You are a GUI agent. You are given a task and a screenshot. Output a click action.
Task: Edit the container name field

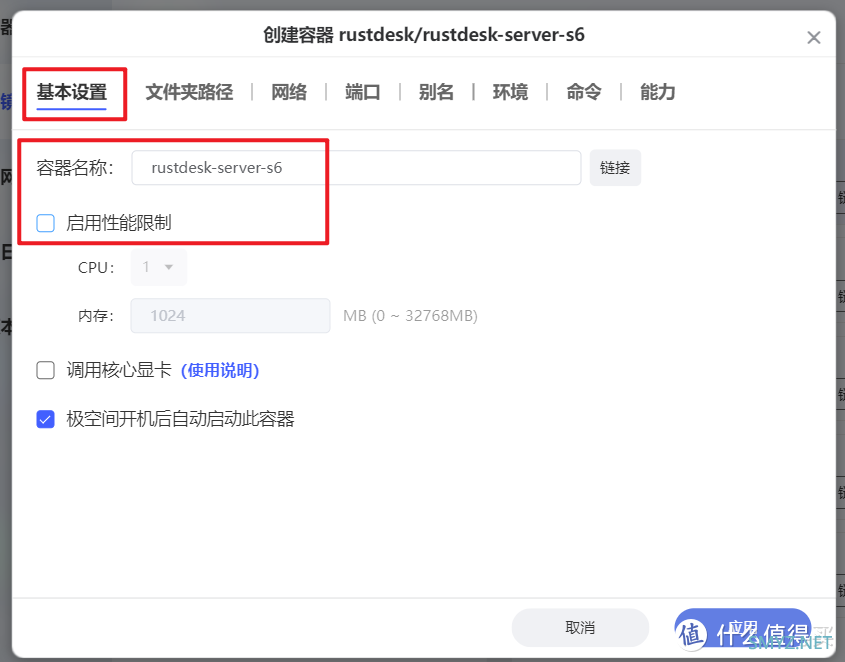point(356,168)
